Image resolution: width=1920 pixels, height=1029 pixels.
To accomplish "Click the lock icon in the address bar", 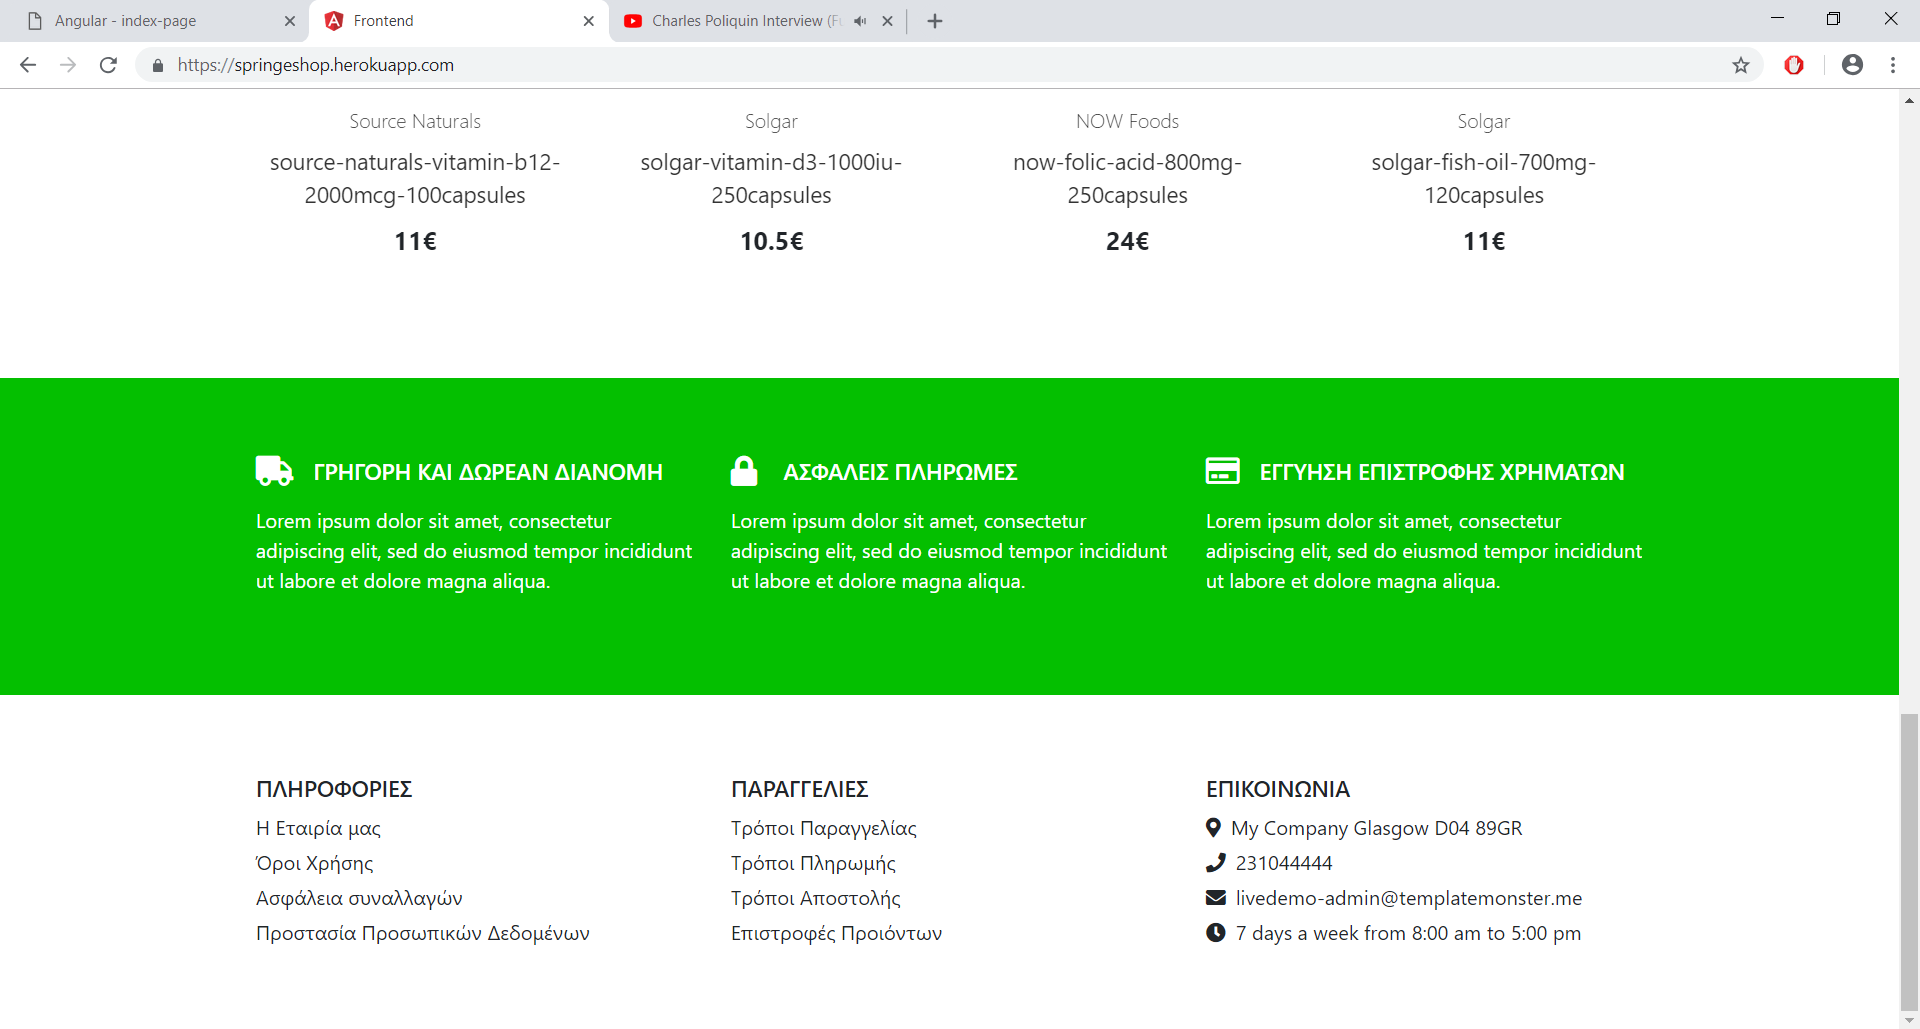I will [x=157, y=65].
